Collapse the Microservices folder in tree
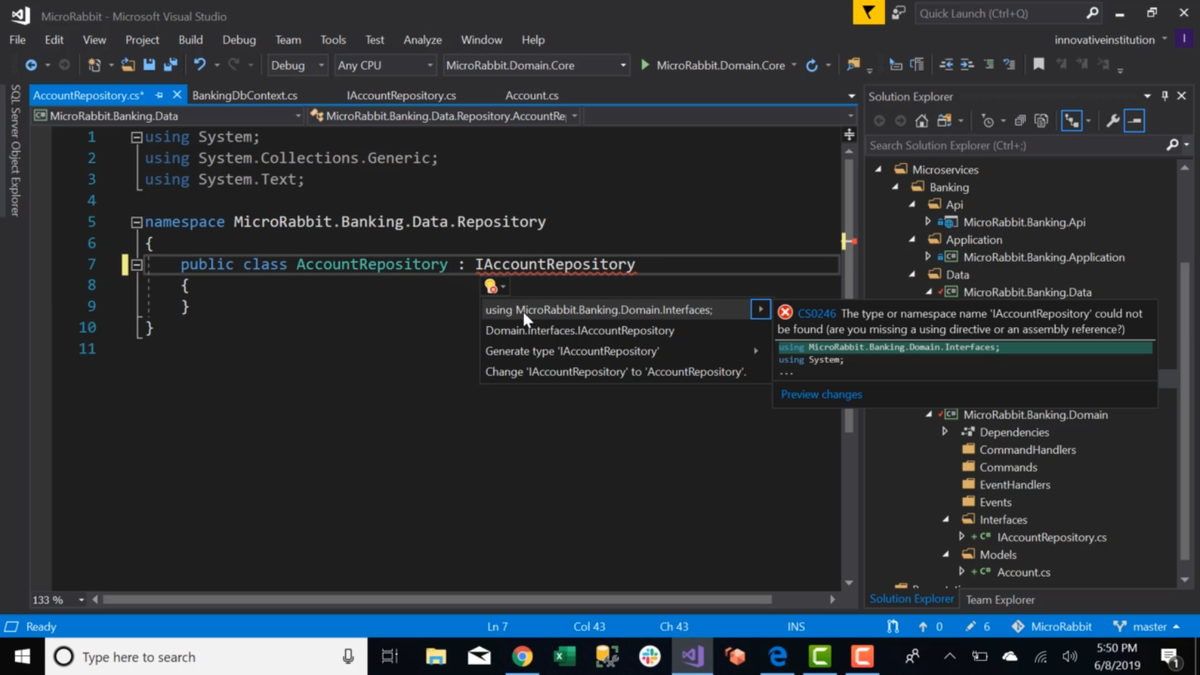The width and height of the screenshot is (1200, 675). click(879, 170)
